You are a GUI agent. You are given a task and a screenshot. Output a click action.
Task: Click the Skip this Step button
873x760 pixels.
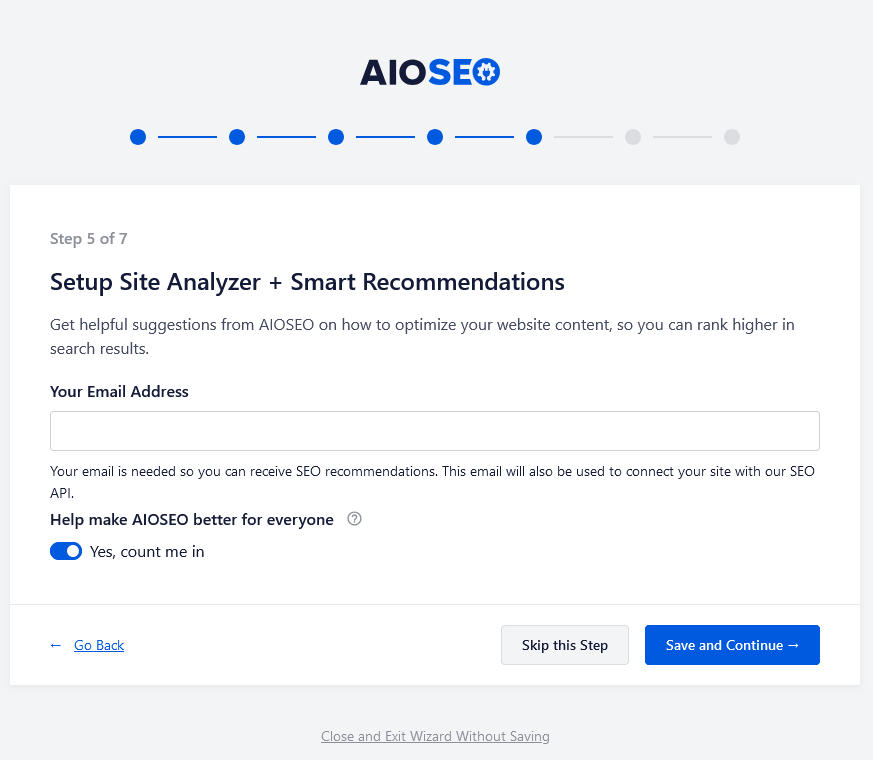click(x=565, y=645)
